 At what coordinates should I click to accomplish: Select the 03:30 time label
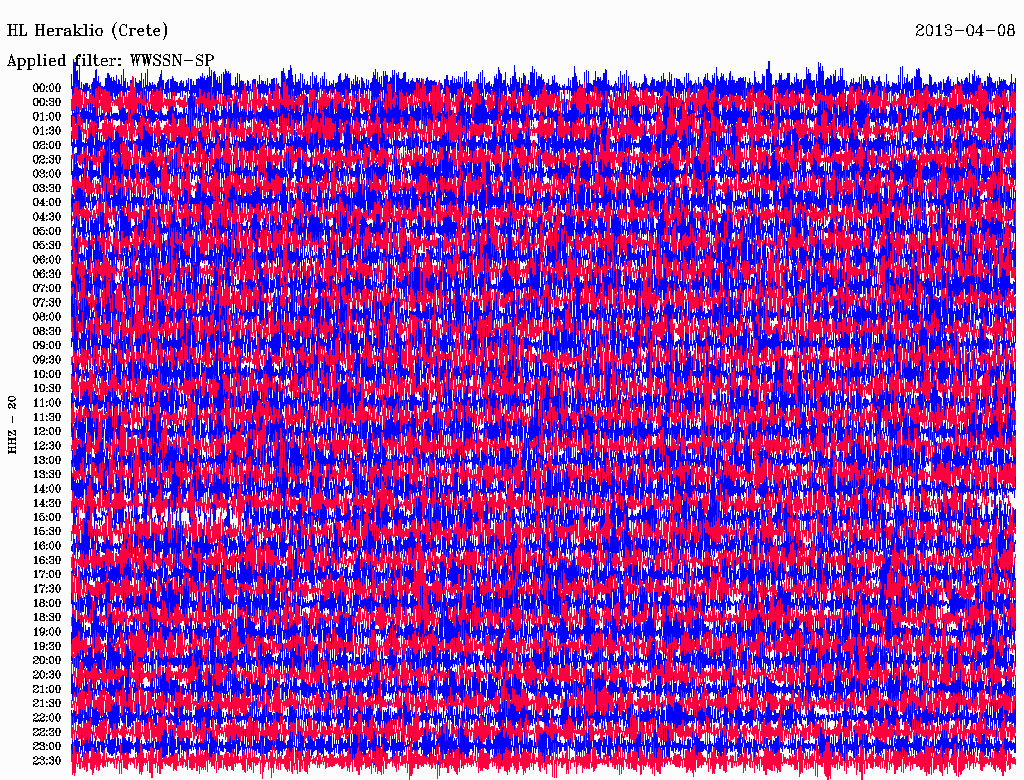tap(46, 188)
